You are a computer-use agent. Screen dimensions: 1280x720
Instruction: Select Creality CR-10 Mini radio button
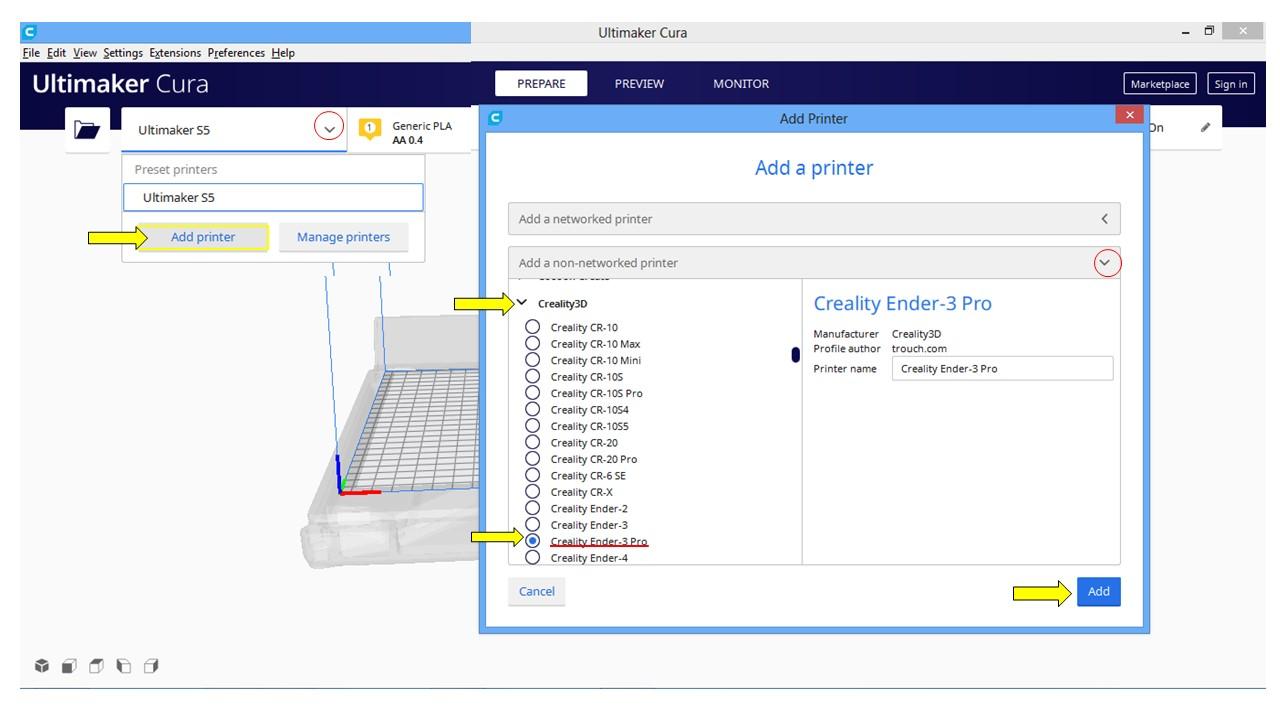coord(532,360)
